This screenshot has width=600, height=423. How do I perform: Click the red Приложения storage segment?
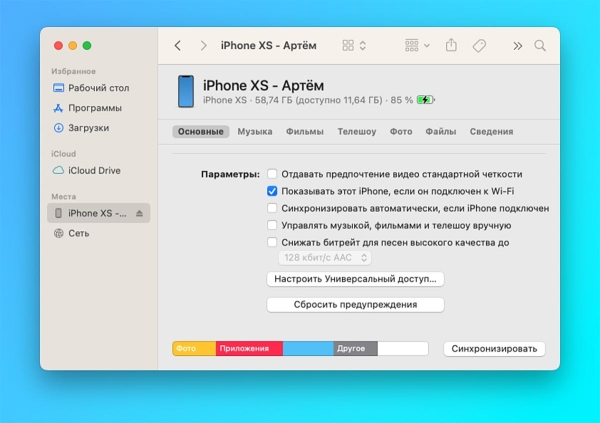click(249, 349)
